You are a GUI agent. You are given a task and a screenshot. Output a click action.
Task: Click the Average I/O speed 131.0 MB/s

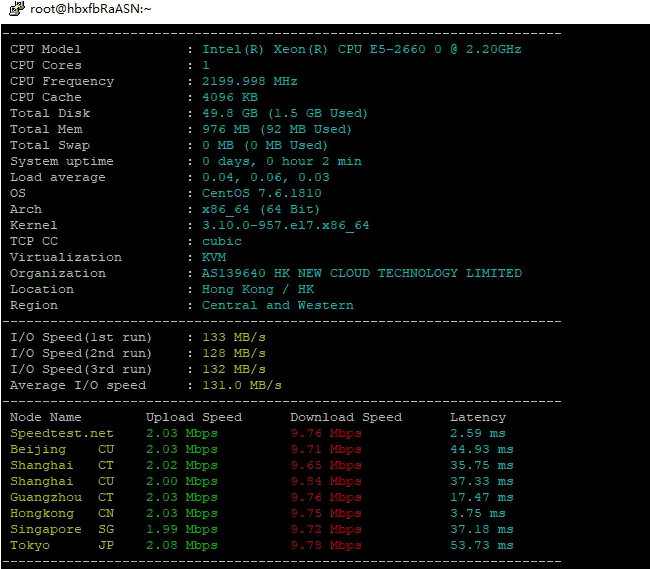point(241,385)
